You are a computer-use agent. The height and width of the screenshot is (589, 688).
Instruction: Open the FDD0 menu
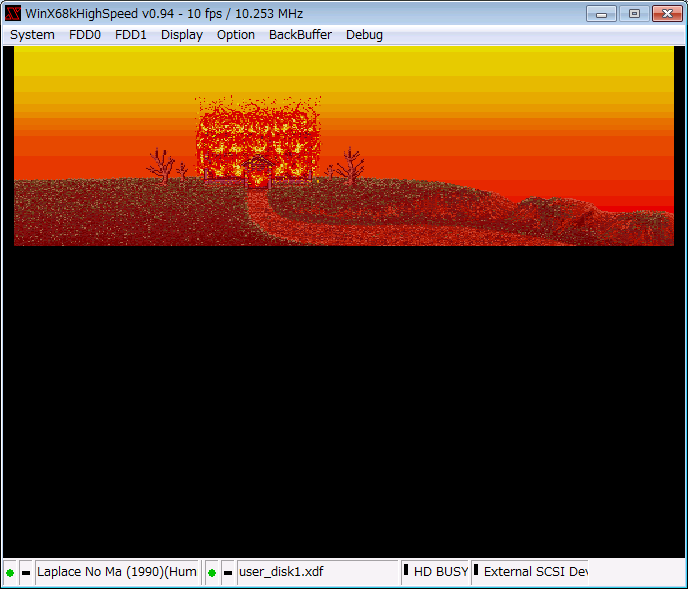(x=85, y=35)
